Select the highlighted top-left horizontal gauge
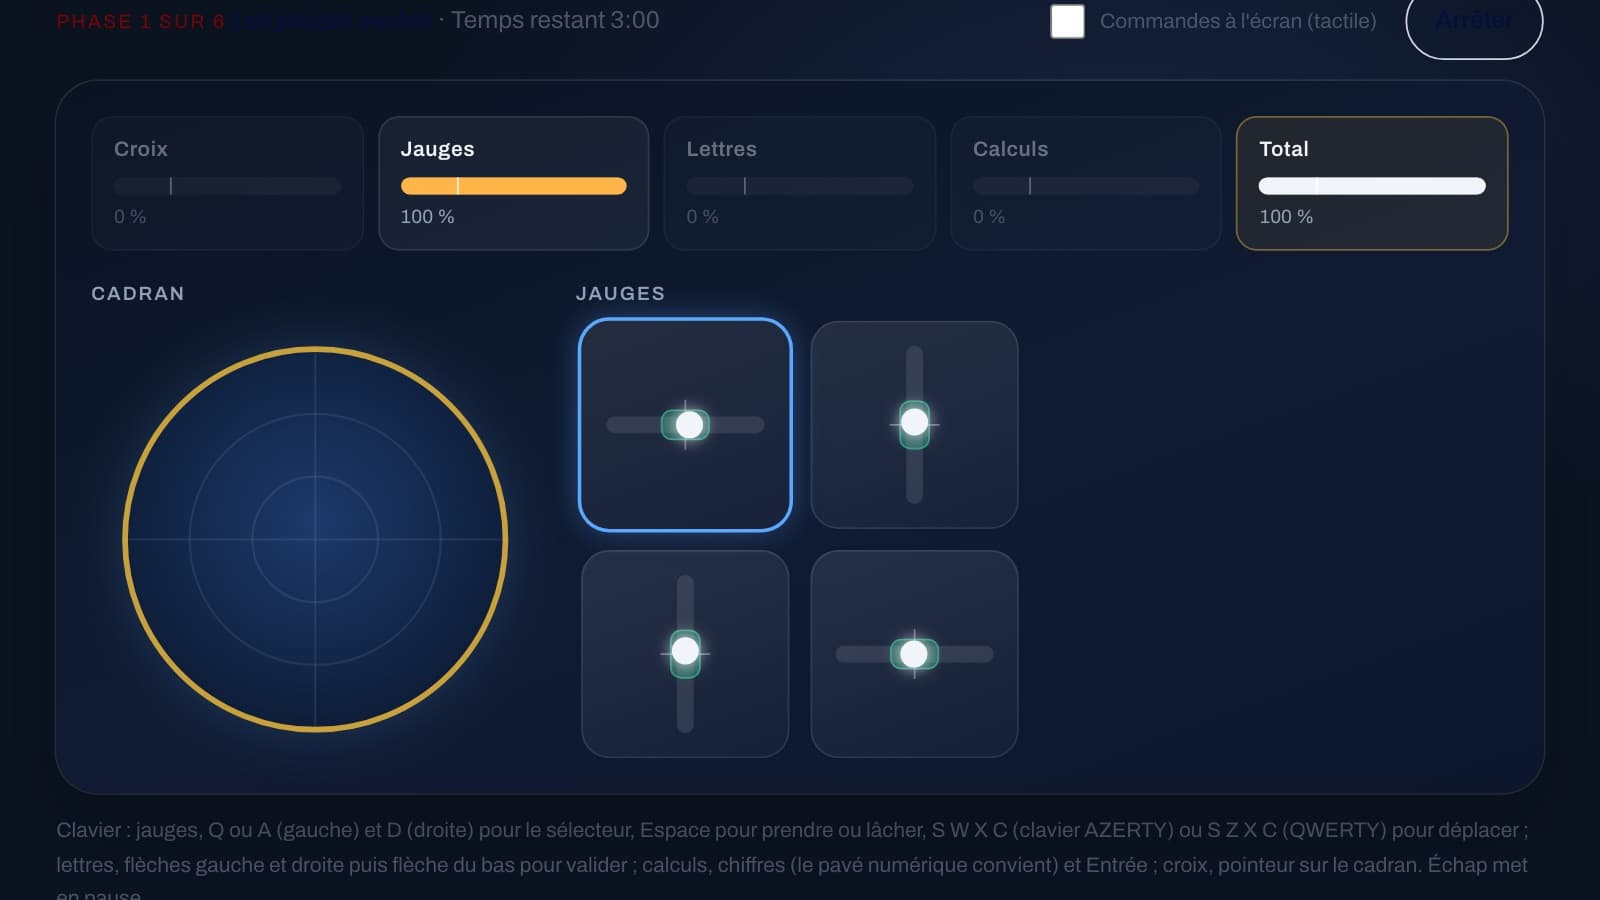 pos(685,425)
